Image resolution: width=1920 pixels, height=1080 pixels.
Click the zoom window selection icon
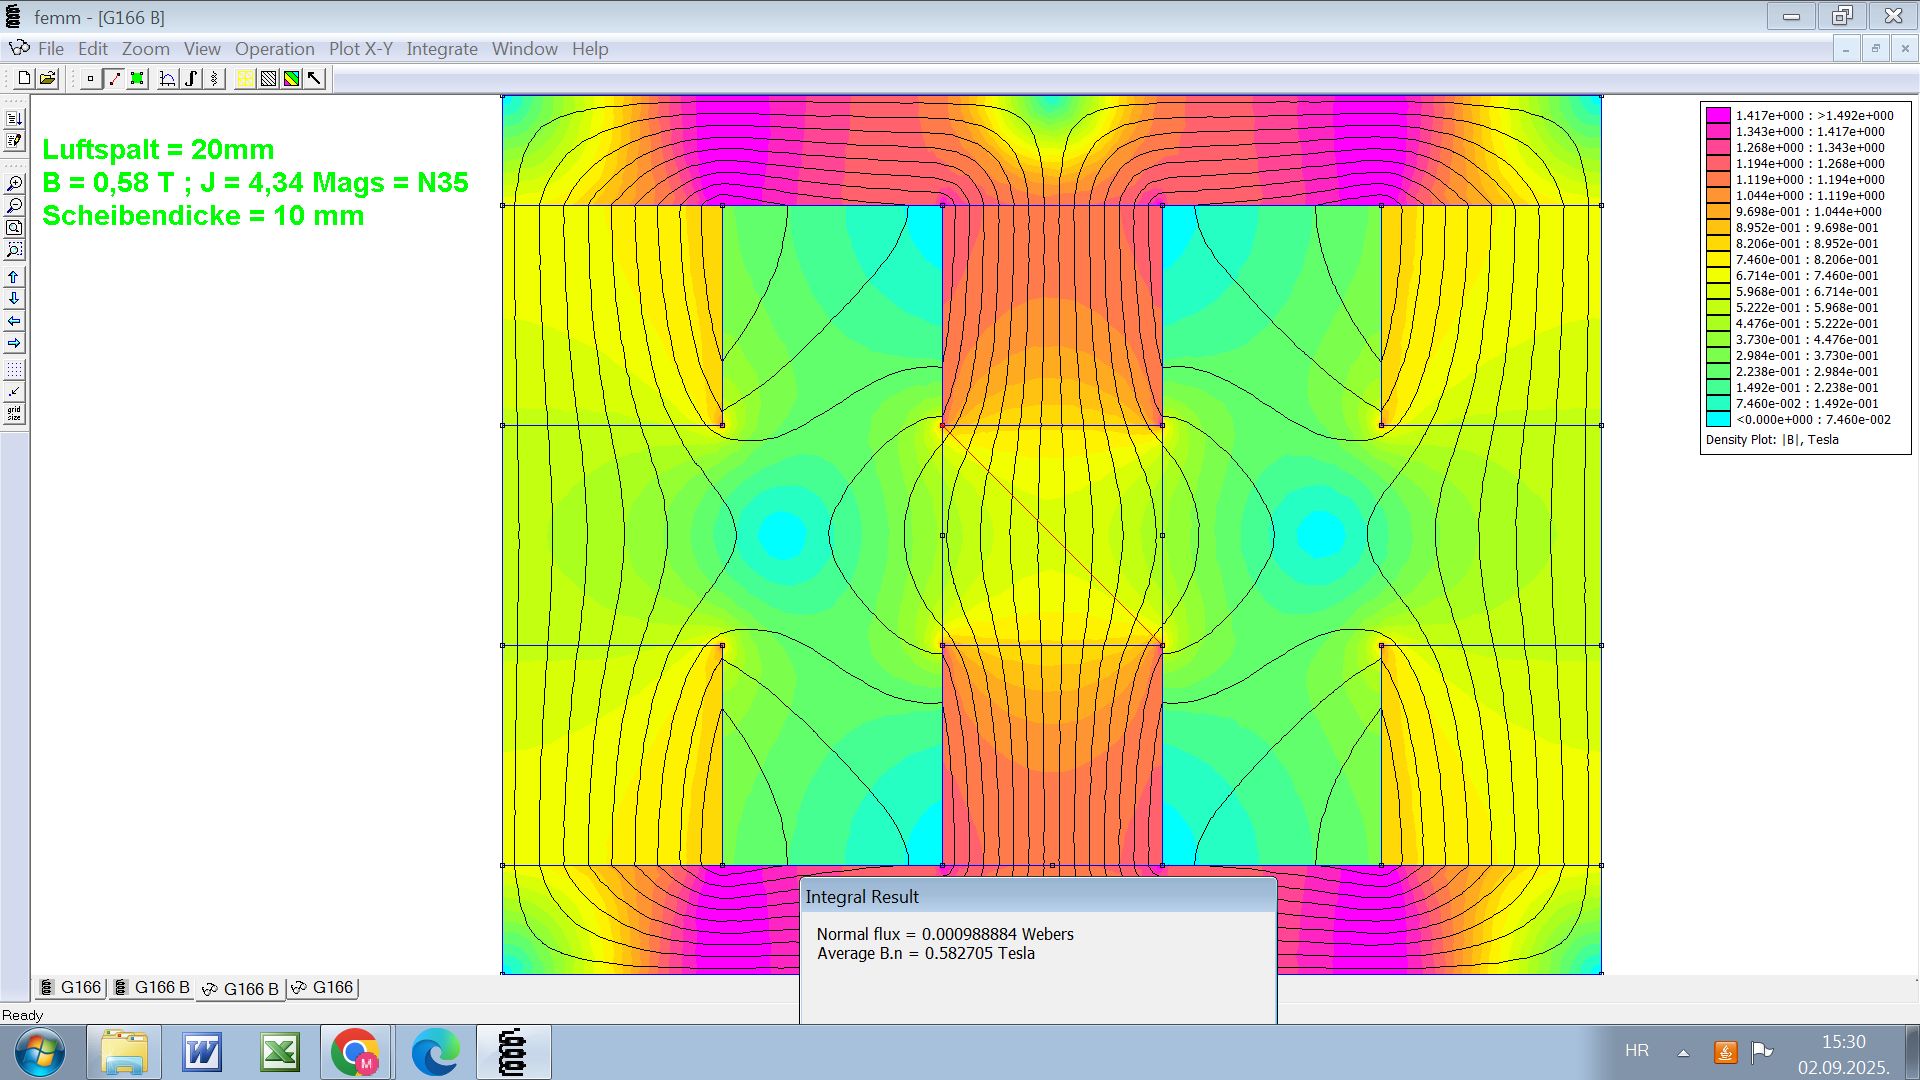14,249
